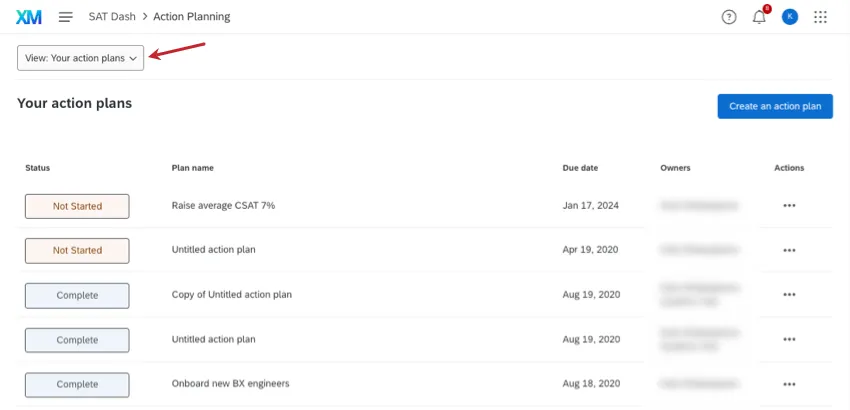Image resolution: width=850 pixels, height=410 pixels.
Task: Open the Raise average CSAT 7% plan
Action: point(223,206)
